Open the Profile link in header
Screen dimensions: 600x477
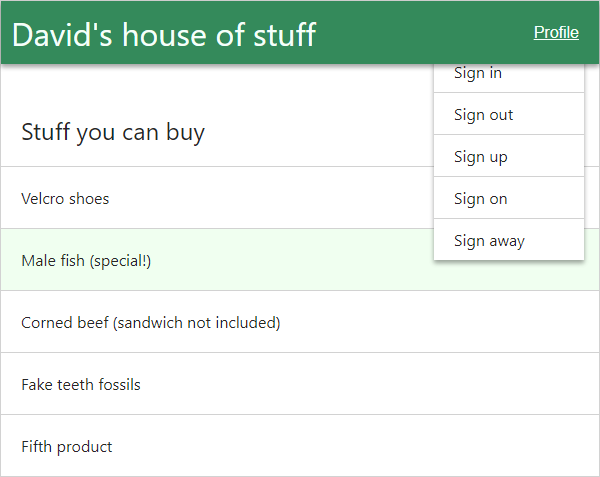(x=556, y=32)
